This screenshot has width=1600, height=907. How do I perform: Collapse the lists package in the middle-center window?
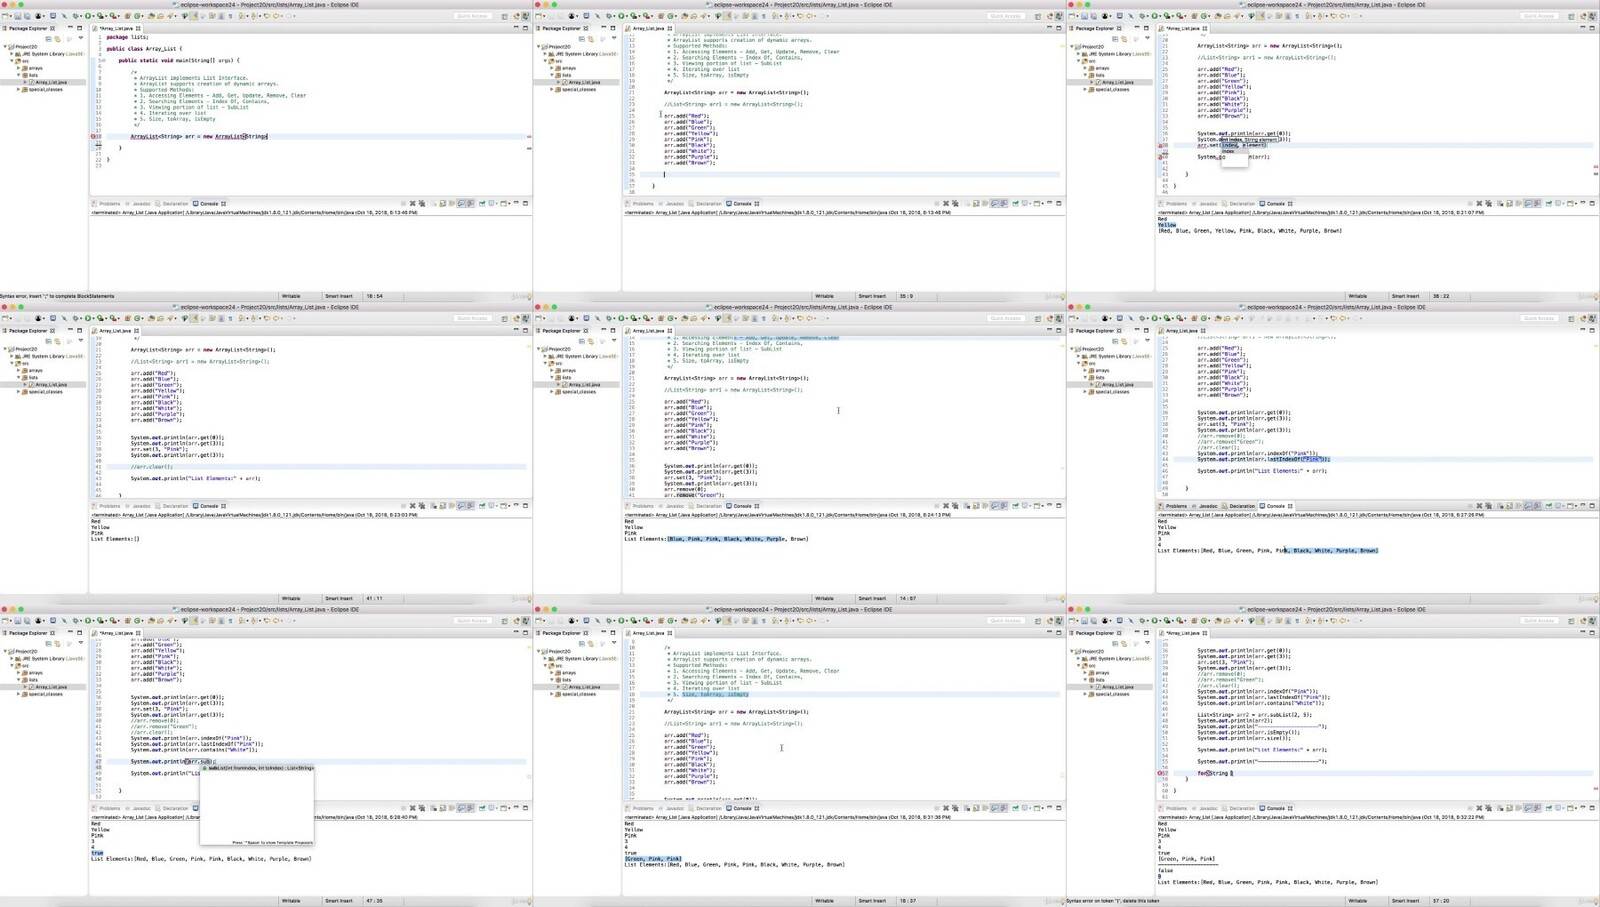click(x=550, y=377)
